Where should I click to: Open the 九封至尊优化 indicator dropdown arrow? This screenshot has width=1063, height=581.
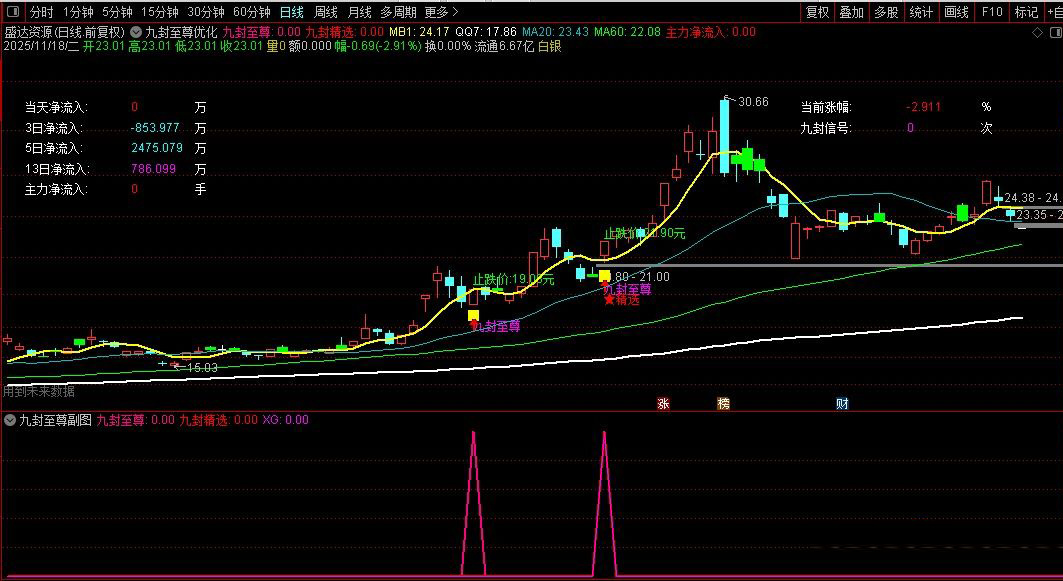135,32
